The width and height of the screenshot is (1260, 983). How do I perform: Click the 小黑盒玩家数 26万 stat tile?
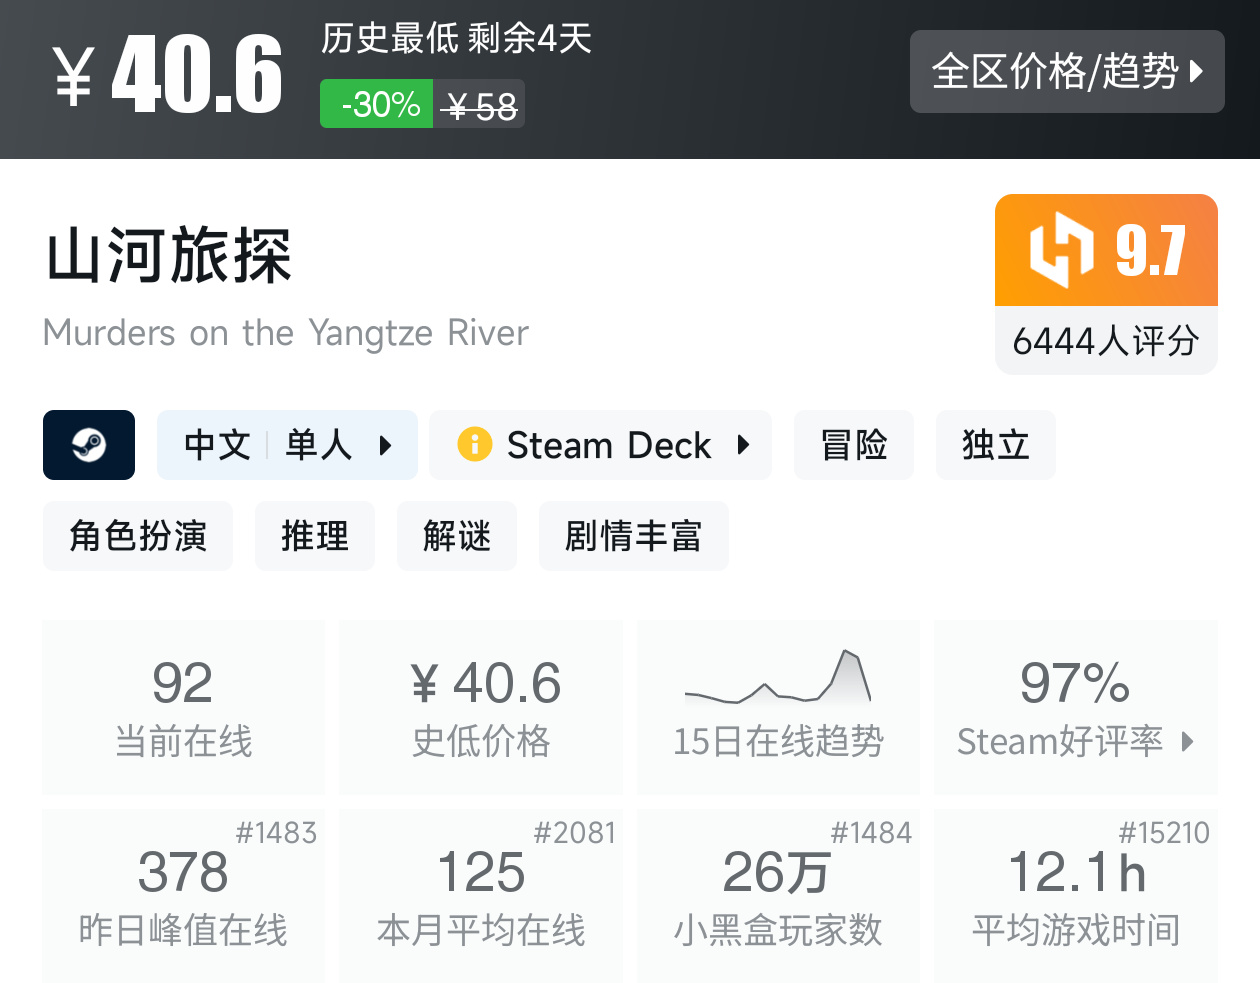pyautogui.click(x=778, y=895)
